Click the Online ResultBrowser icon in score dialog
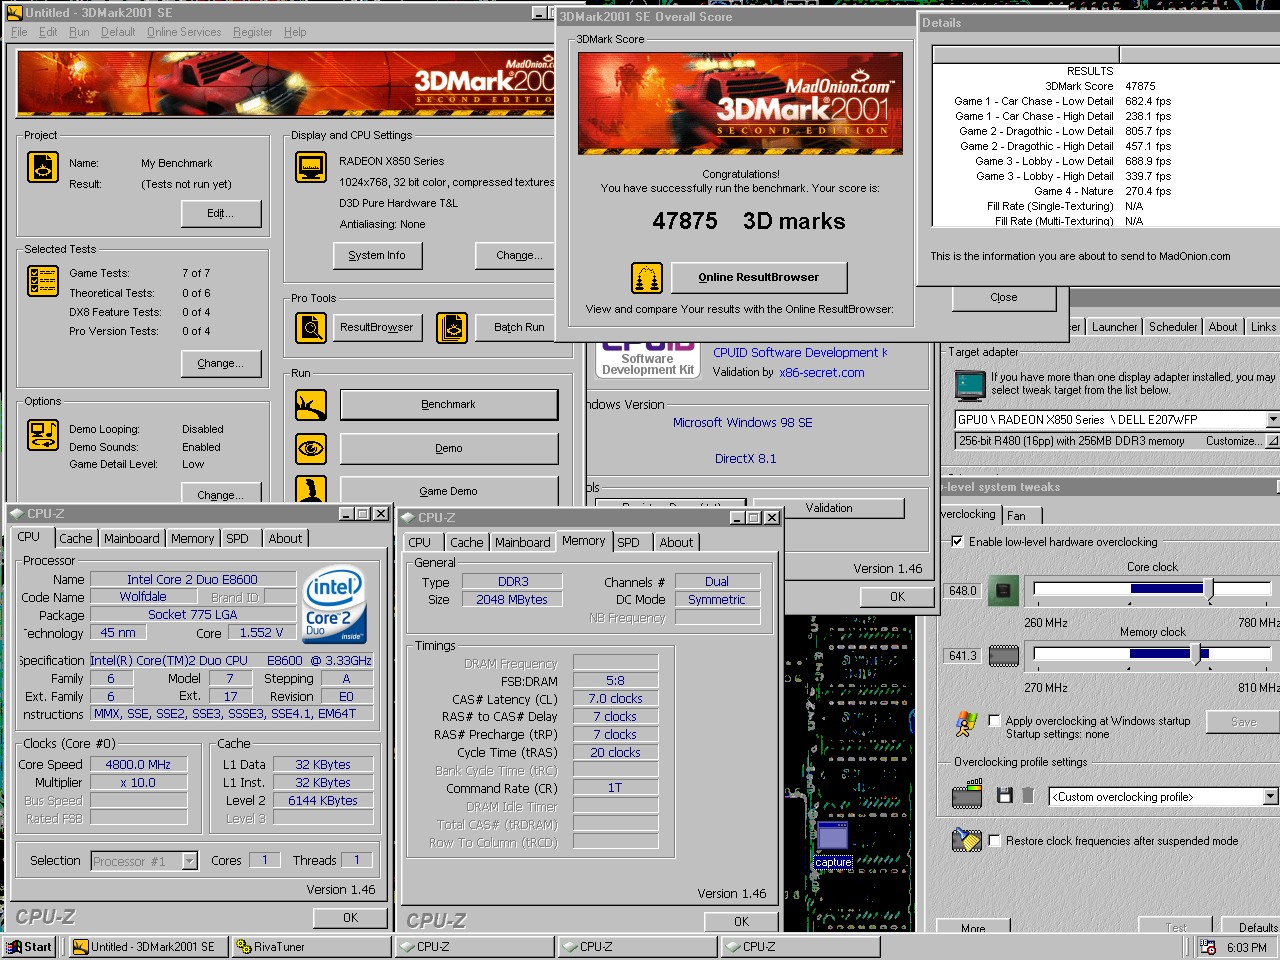Screen dimensions: 1280x960 [x=647, y=277]
